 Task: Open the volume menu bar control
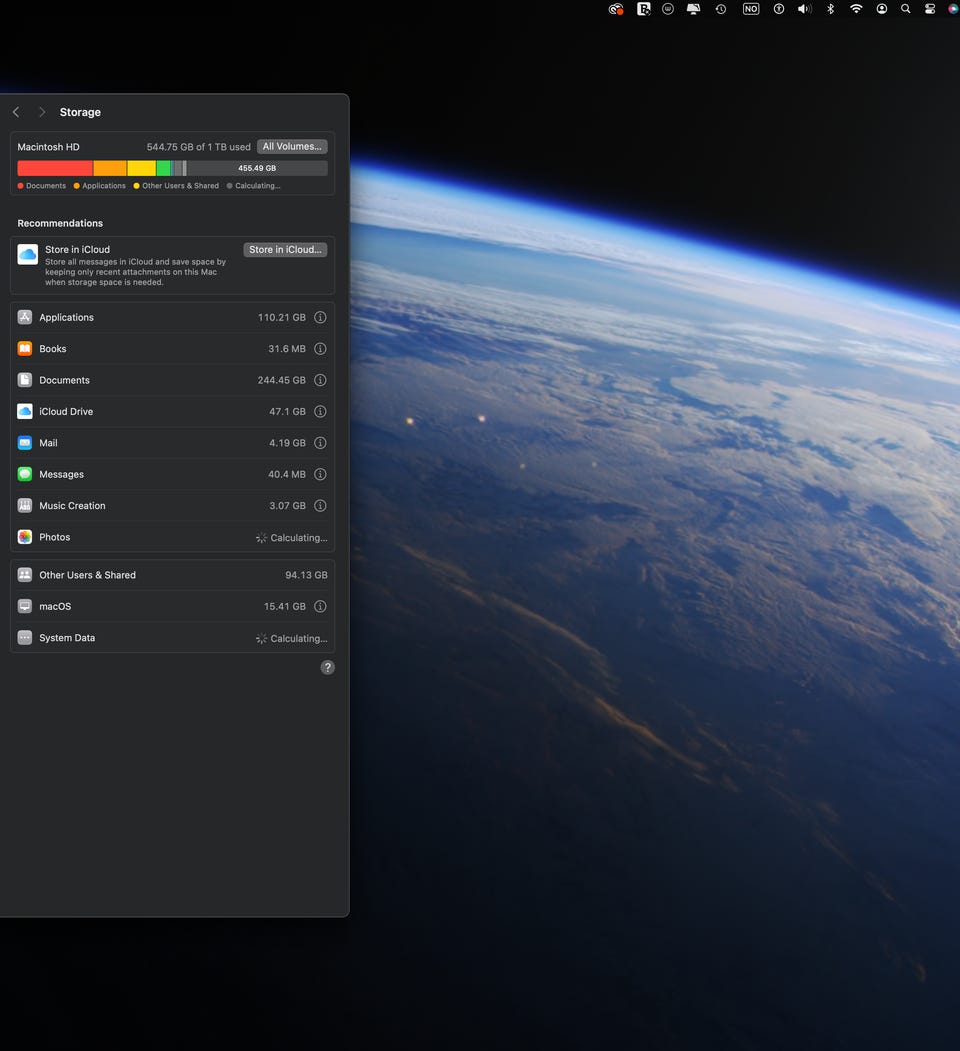(x=804, y=9)
